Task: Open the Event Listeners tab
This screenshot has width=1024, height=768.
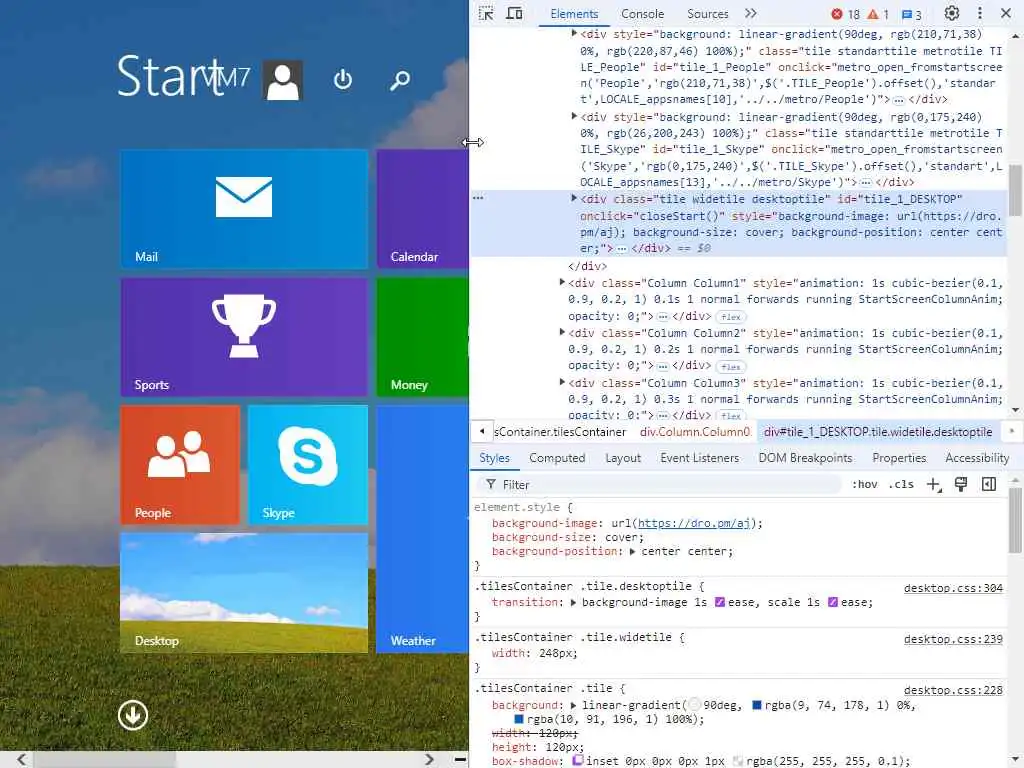Action: point(699,458)
